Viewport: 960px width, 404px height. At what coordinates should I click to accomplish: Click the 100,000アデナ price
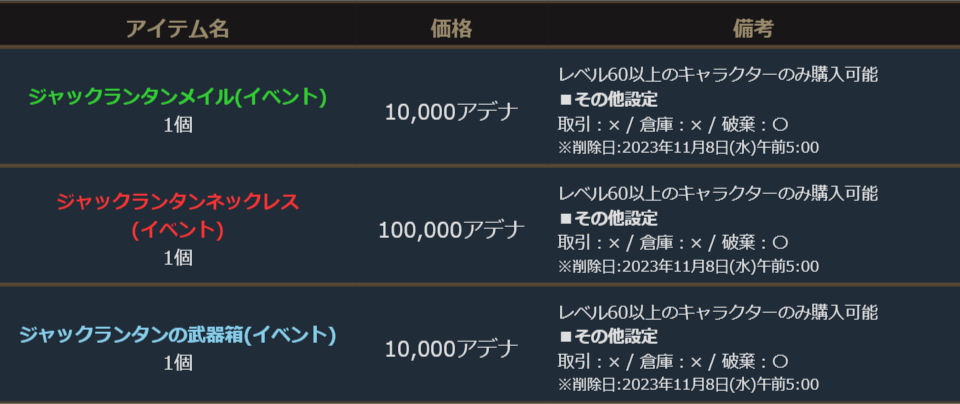[x=451, y=230]
